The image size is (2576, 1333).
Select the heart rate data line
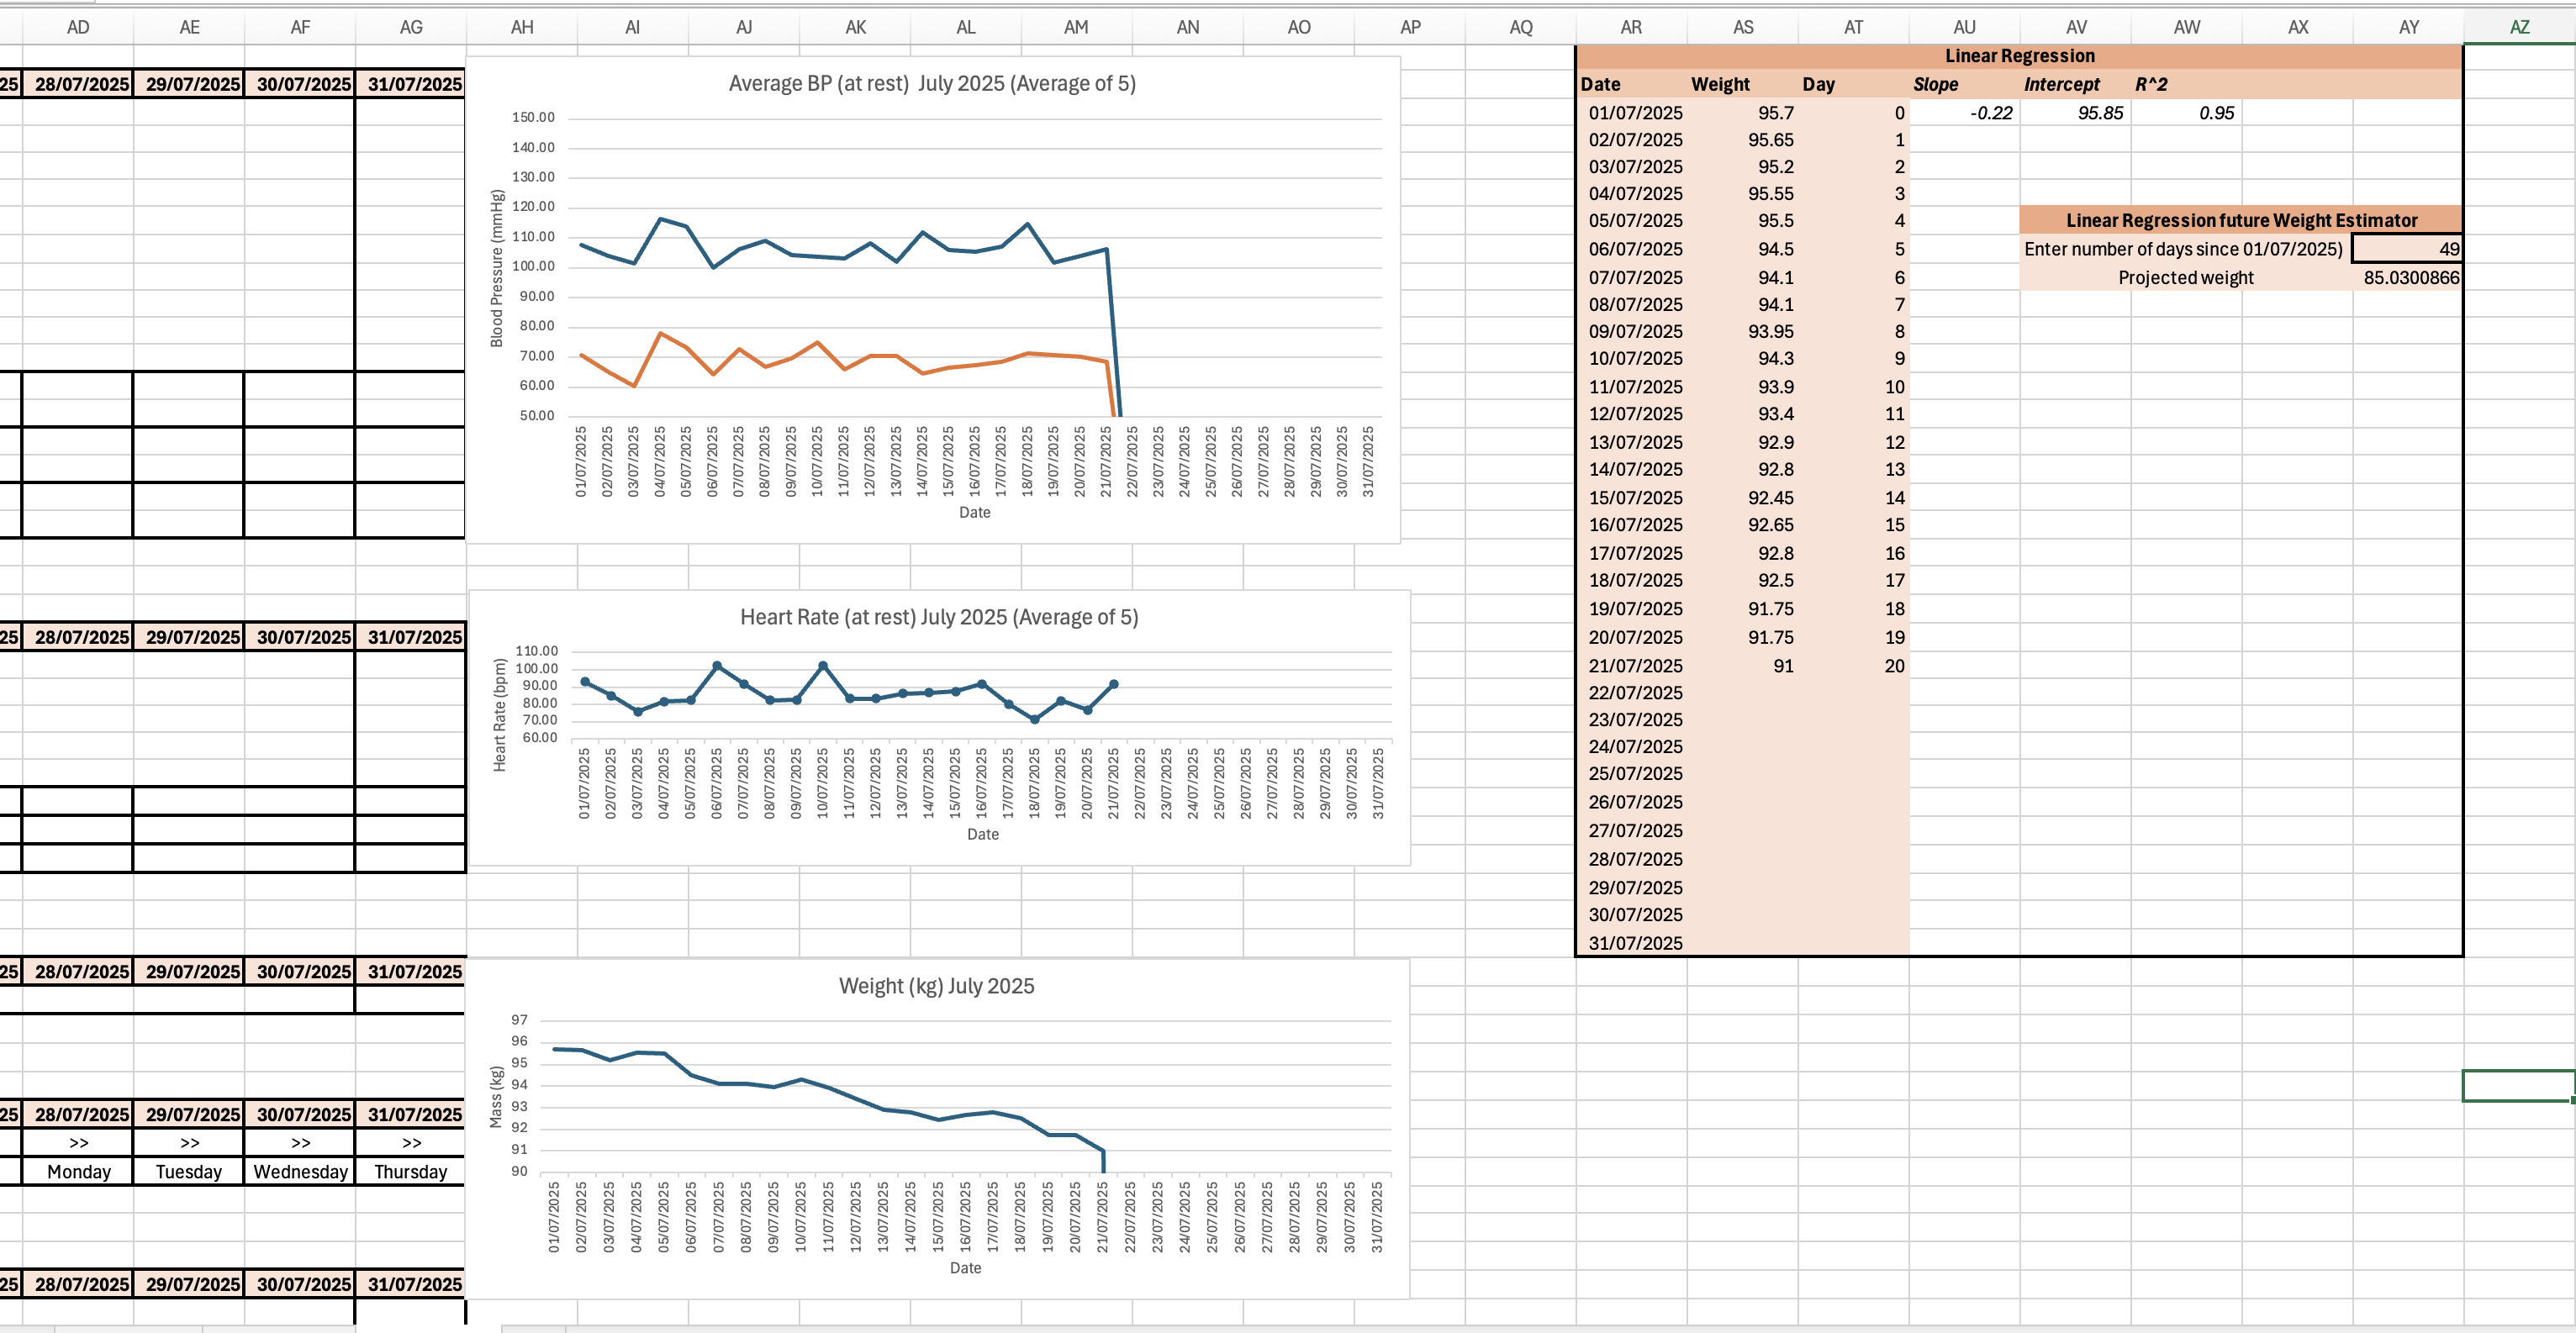[x=850, y=697]
